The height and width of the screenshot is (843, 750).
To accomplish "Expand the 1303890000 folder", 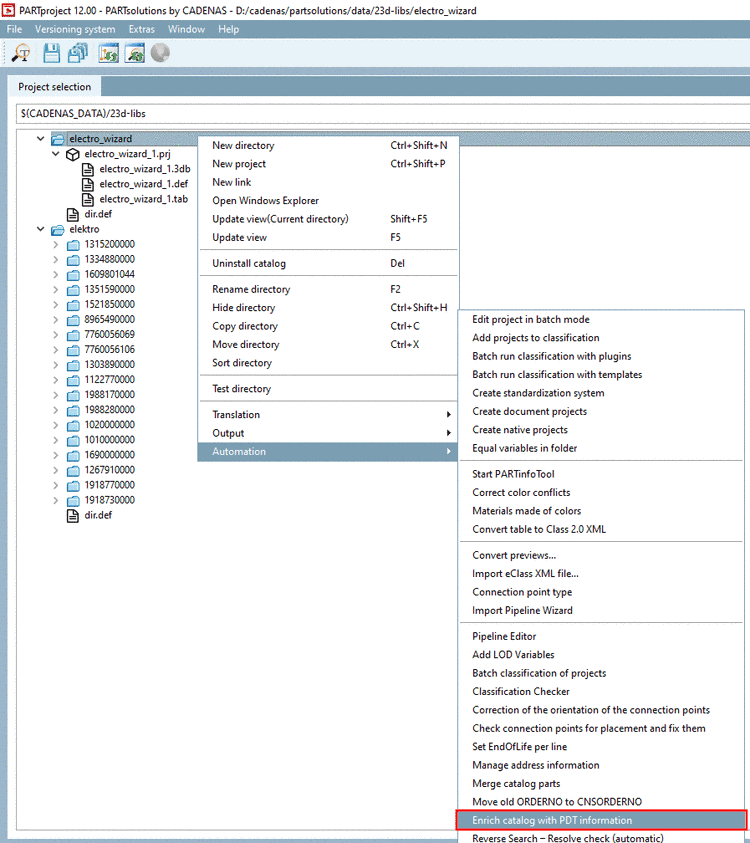I will pyautogui.click(x=55, y=365).
